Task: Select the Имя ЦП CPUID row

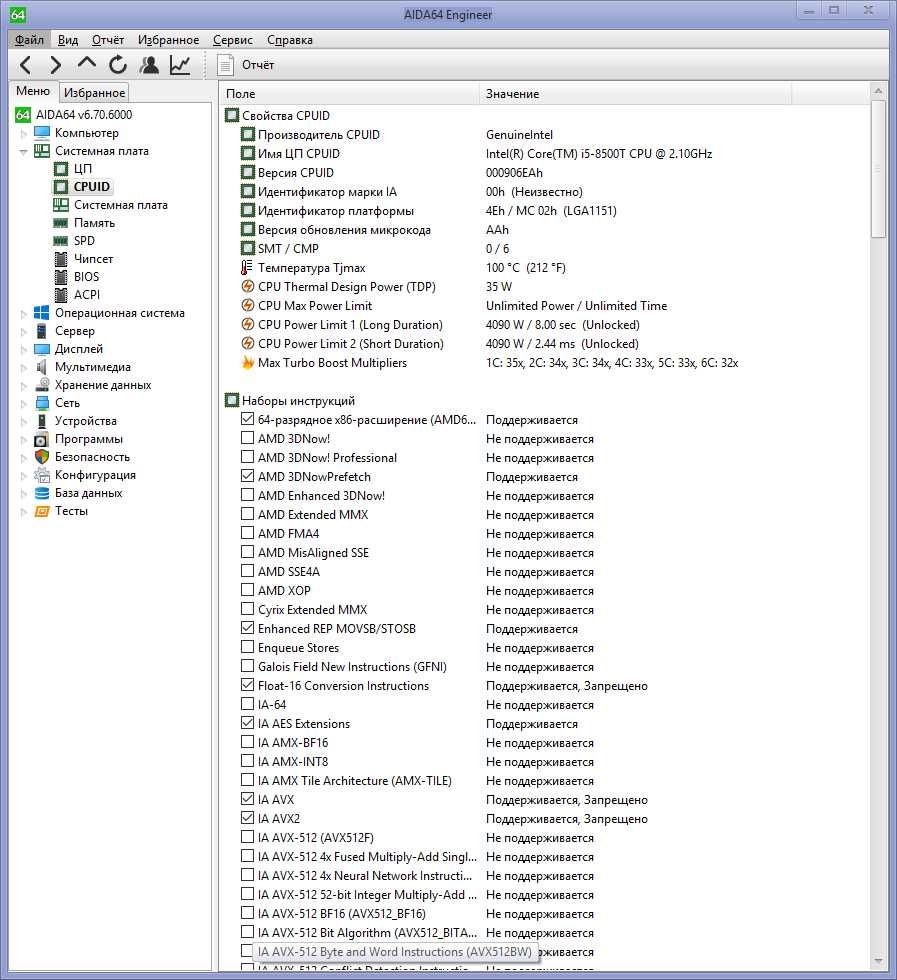Action: [x=544, y=154]
